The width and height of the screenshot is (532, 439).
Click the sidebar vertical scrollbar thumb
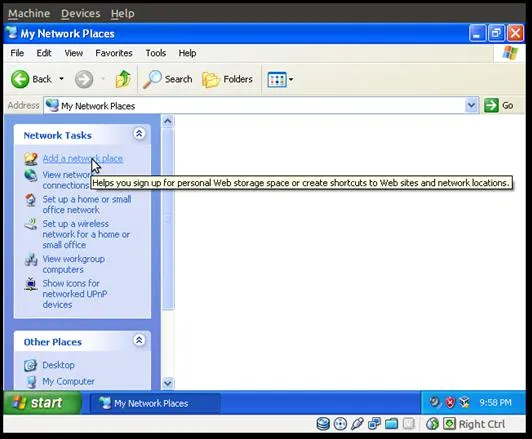(x=168, y=220)
